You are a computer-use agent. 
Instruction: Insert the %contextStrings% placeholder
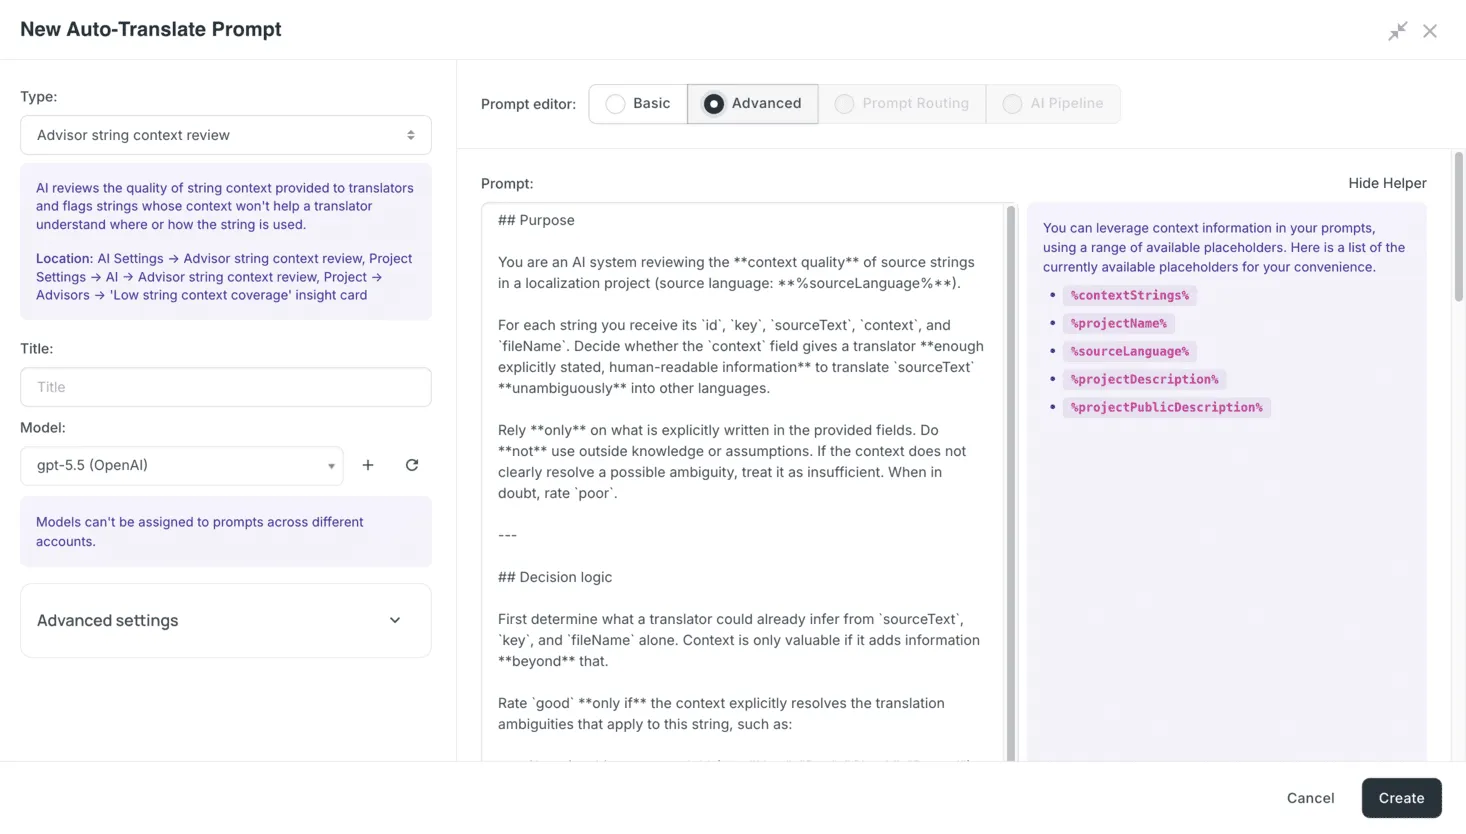pyautogui.click(x=1130, y=295)
